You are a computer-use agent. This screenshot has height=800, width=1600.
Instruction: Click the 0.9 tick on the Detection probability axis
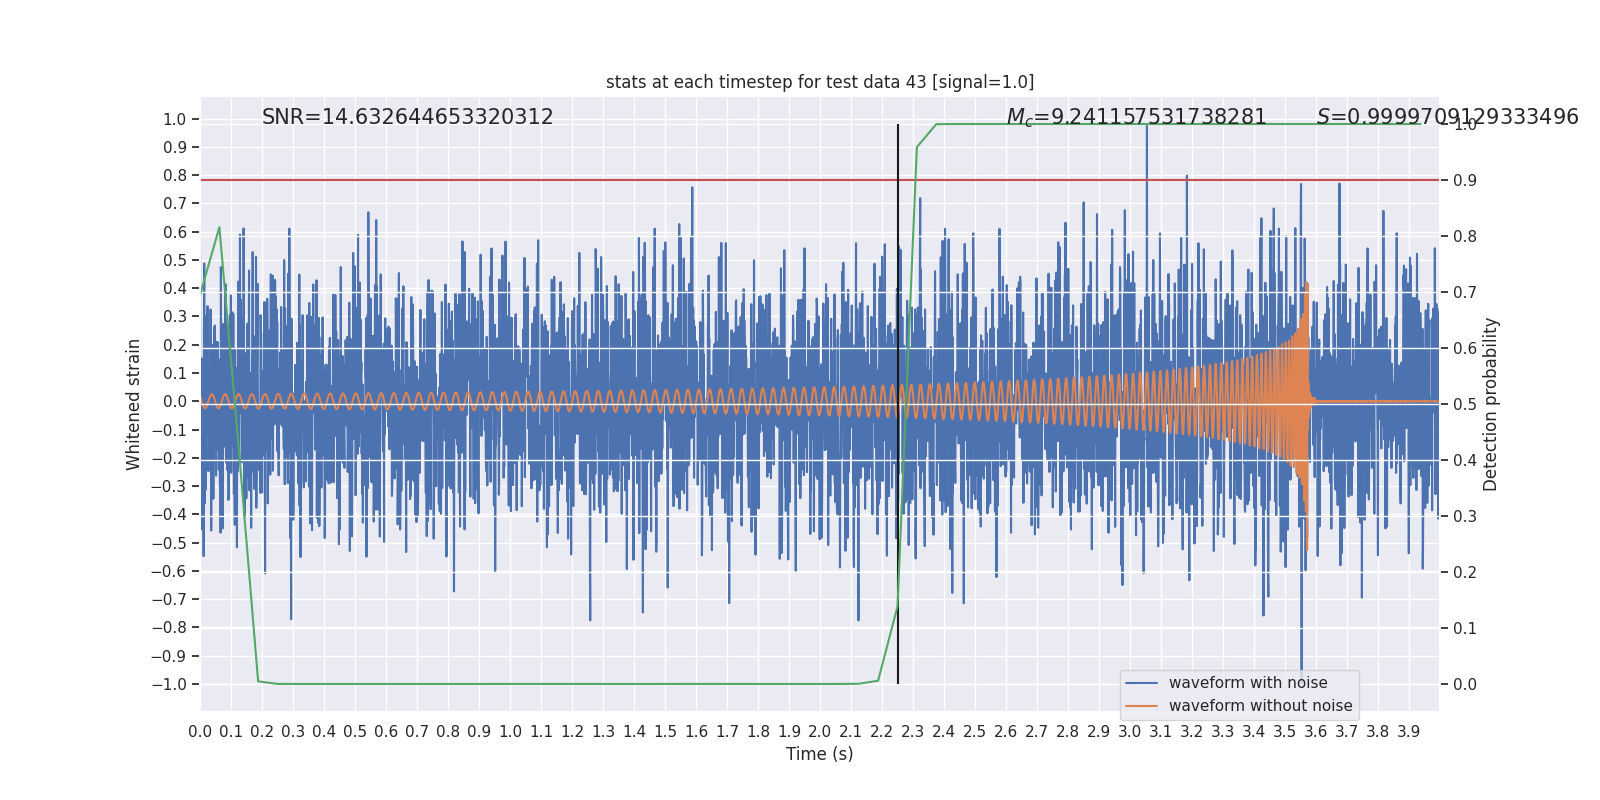coord(1465,181)
